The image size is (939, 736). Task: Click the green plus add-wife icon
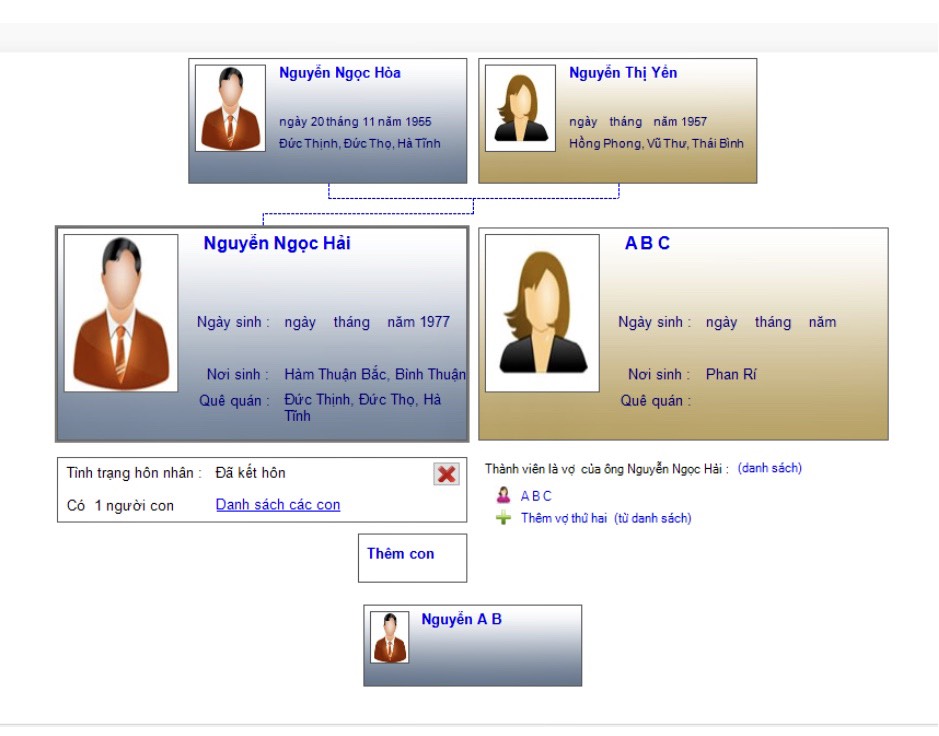(x=503, y=518)
